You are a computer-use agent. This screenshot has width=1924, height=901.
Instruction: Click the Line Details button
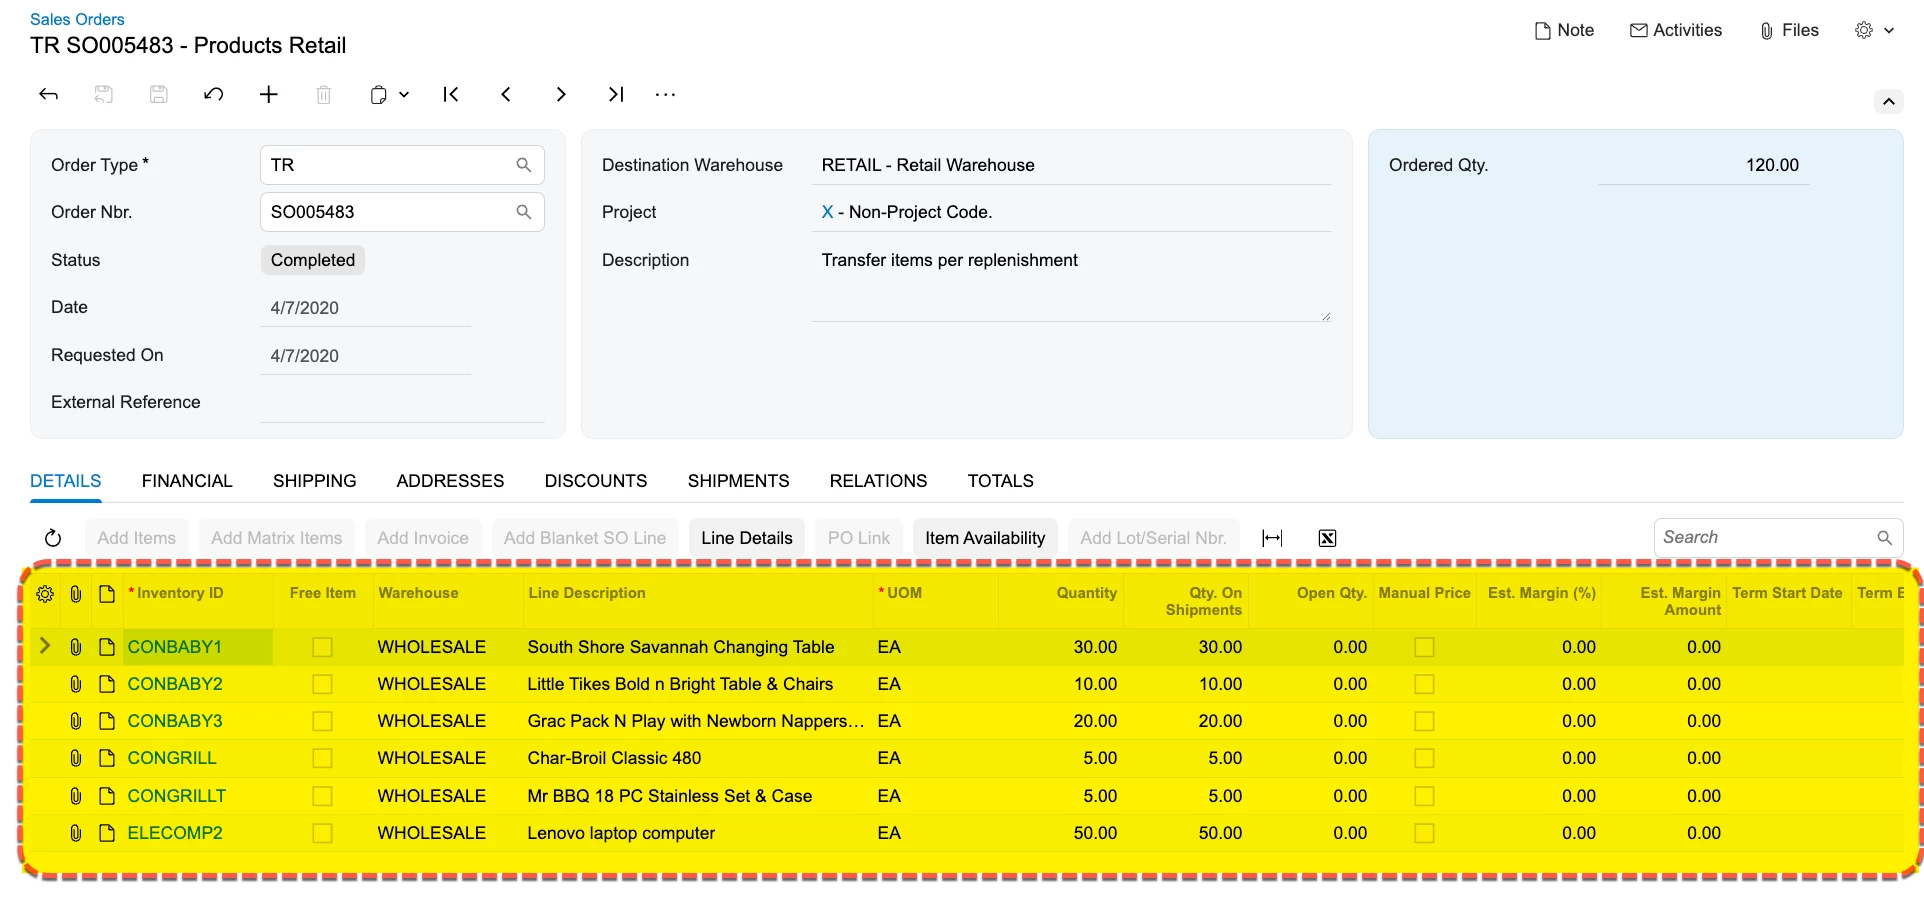pyautogui.click(x=747, y=538)
